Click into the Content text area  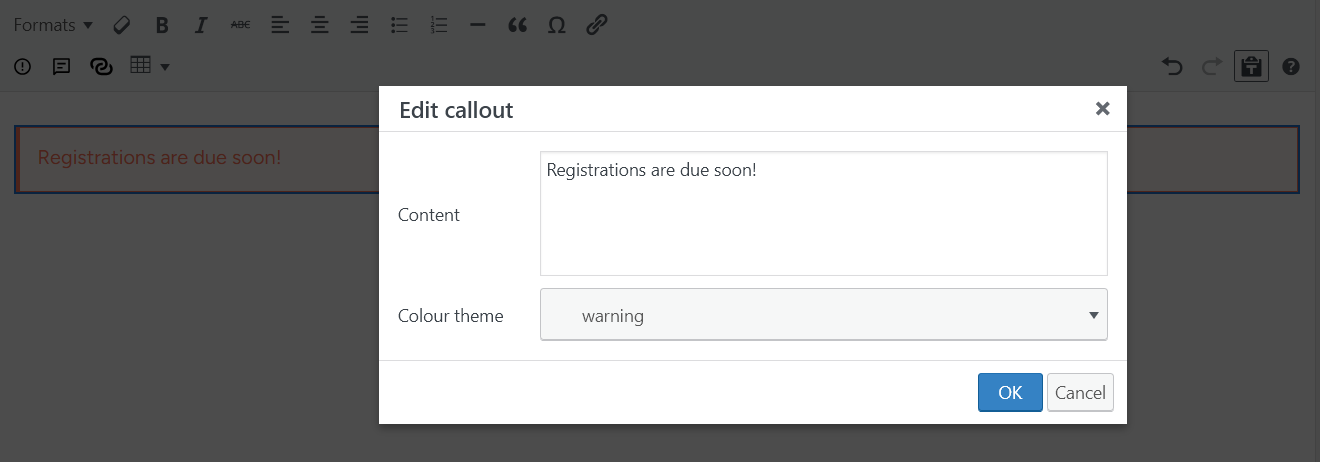point(823,213)
